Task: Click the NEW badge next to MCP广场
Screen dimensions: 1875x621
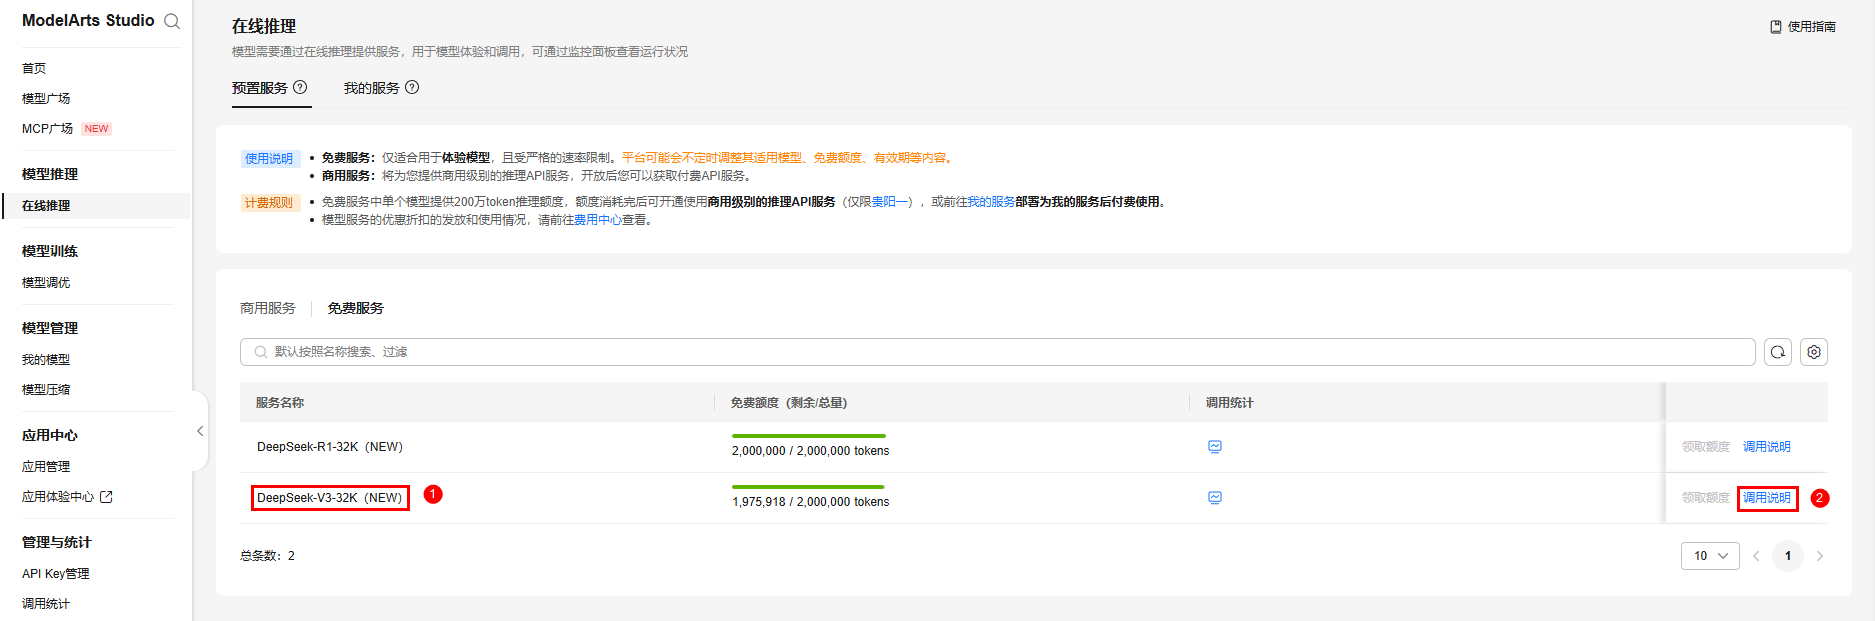Action: tap(97, 129)
